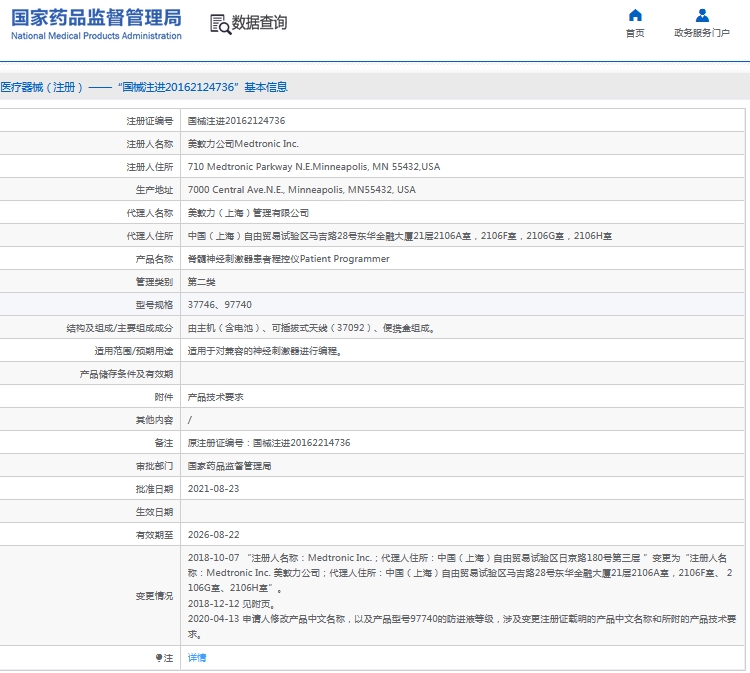Click the 结构及组成/主要组成成分 label

tap(120, 328)
